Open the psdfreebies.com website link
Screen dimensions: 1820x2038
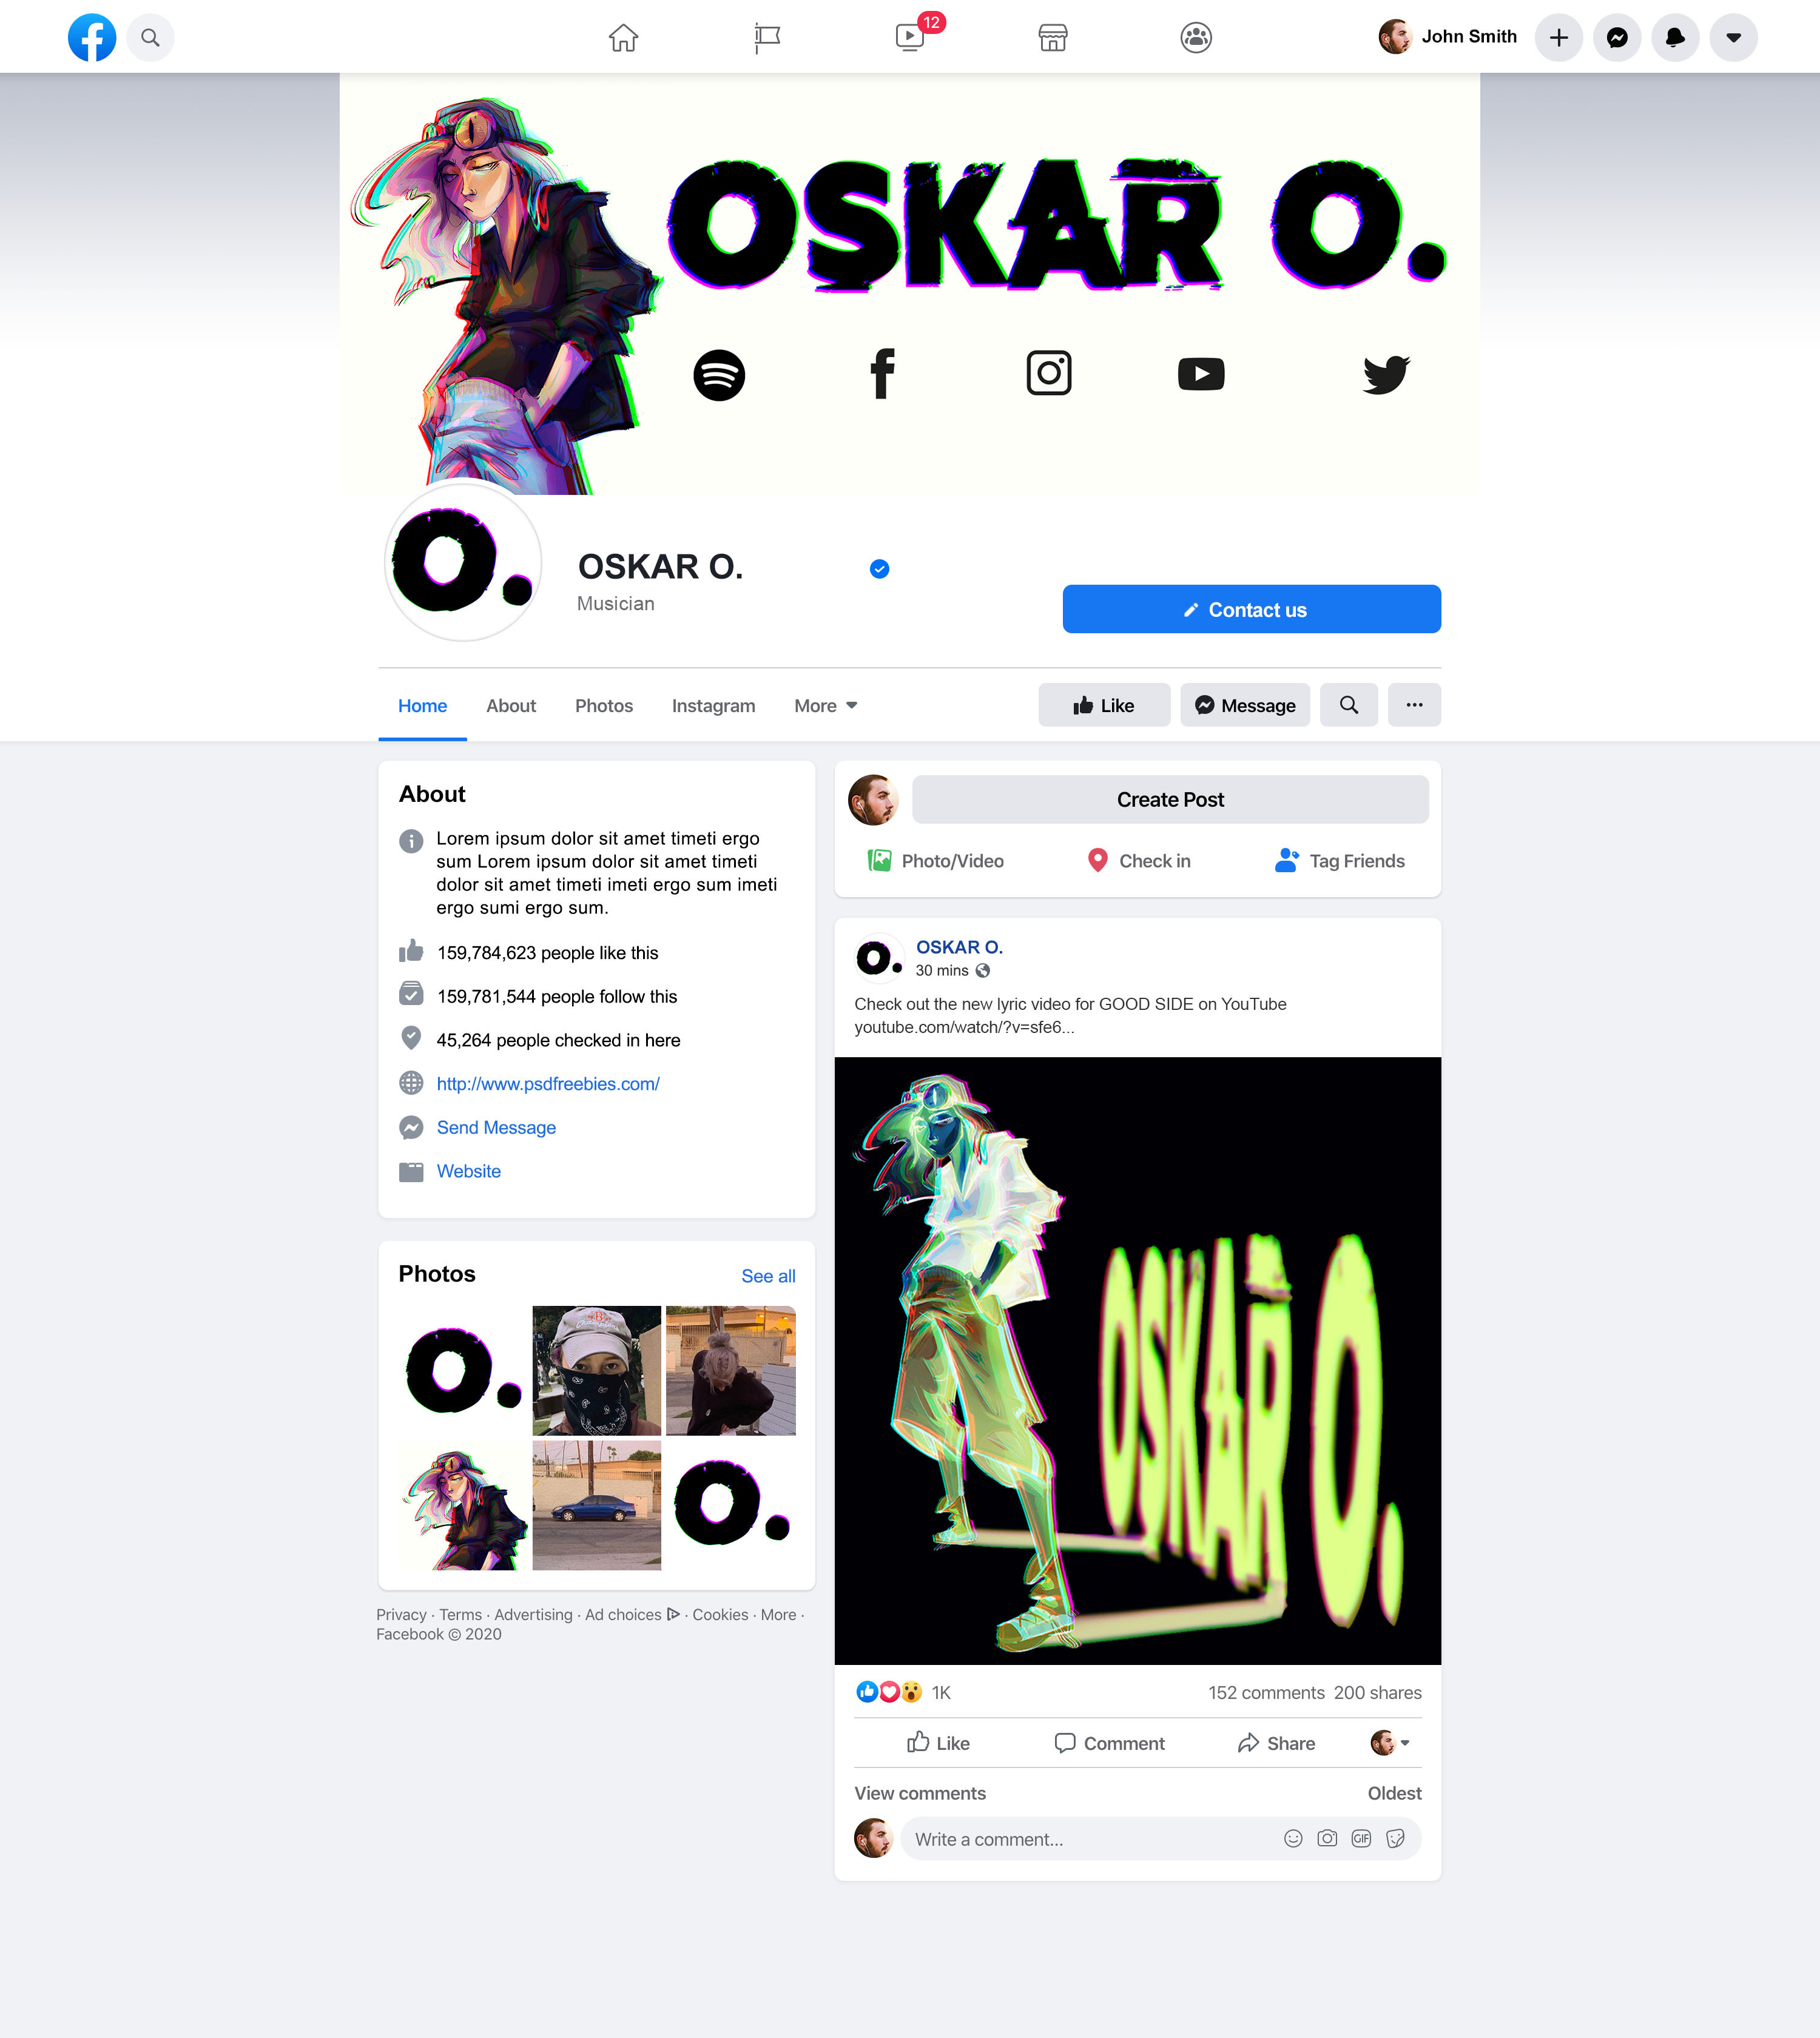point(548,1083)
